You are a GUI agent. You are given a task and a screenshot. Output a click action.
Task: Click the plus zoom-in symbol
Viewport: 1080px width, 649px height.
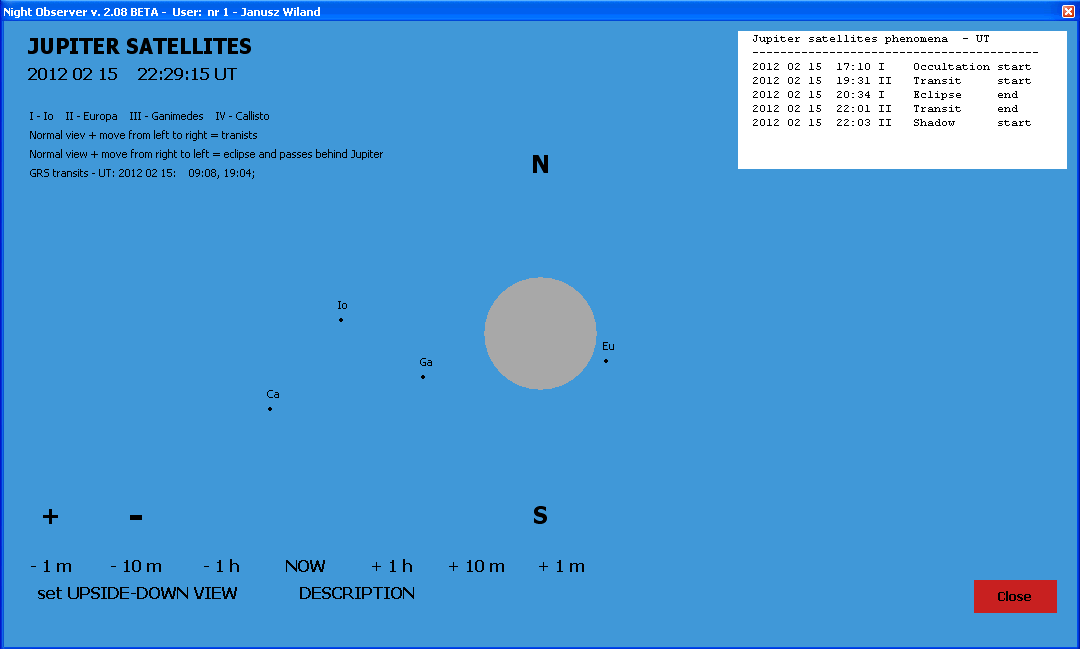pos(50,516)
